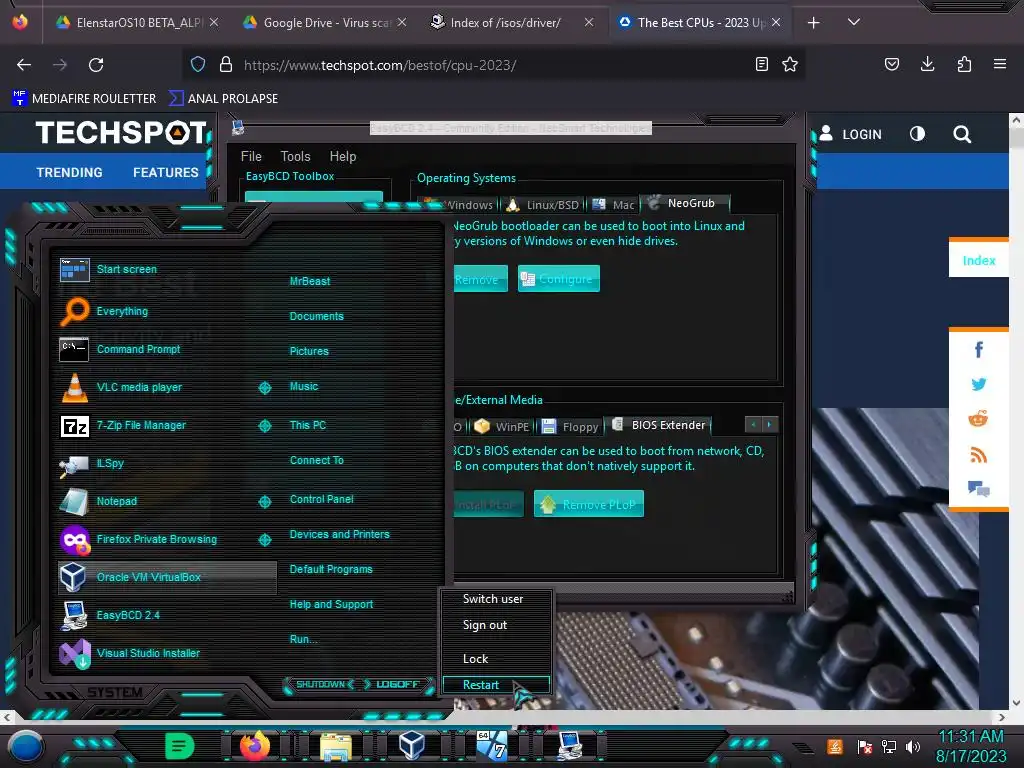Open the green notes app taskbar icon
Screen dimensions: 1024x768
click(180, 745)
